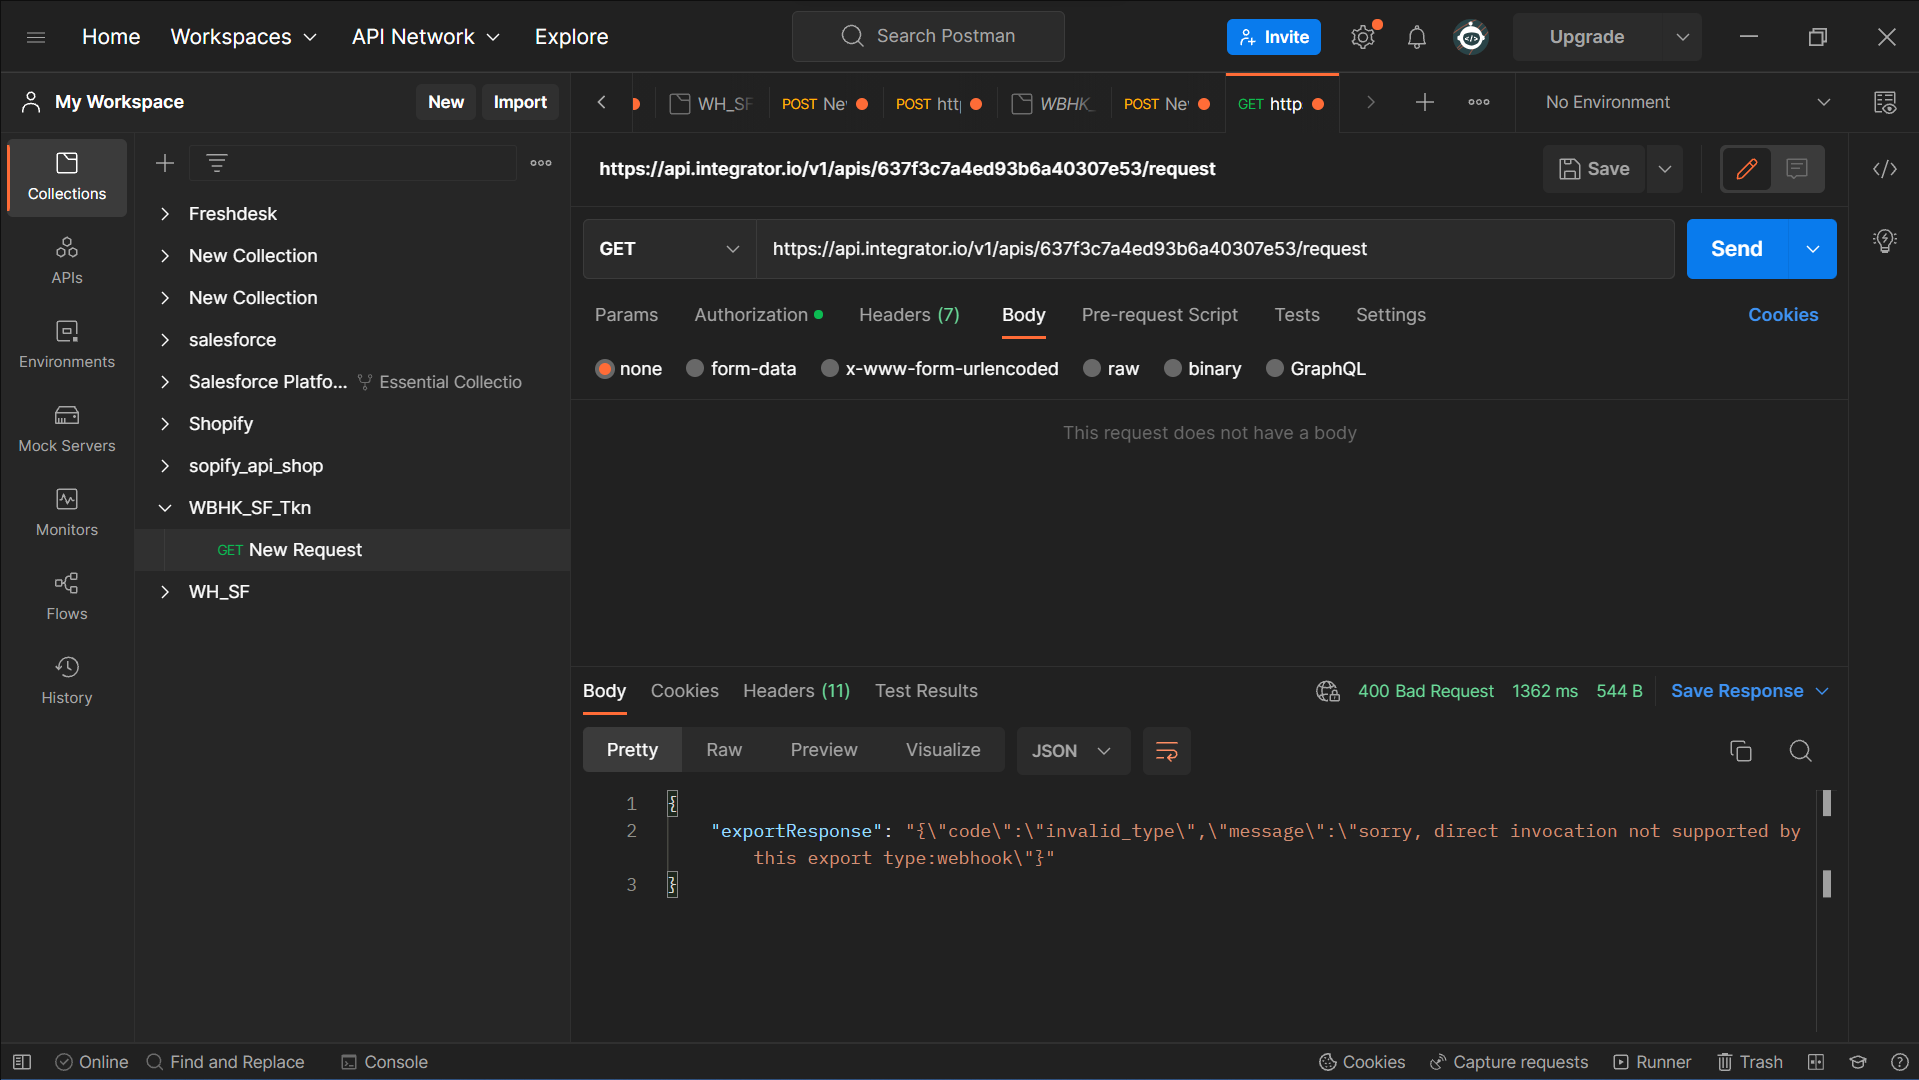This screenshot has width=1919, height=1080.
Task: Click the notifications bell icon
Action: (1416, 37)
